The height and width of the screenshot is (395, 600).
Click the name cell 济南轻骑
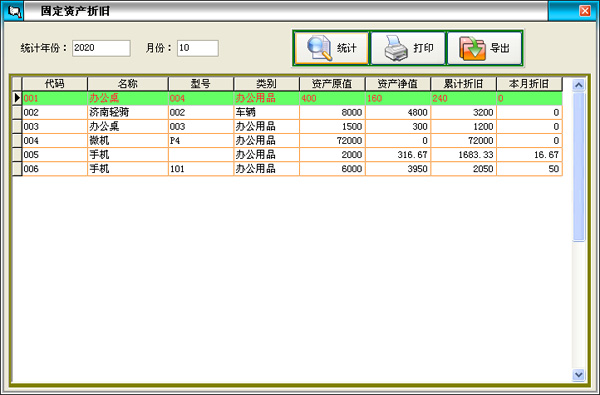click(x=128, y=113)
